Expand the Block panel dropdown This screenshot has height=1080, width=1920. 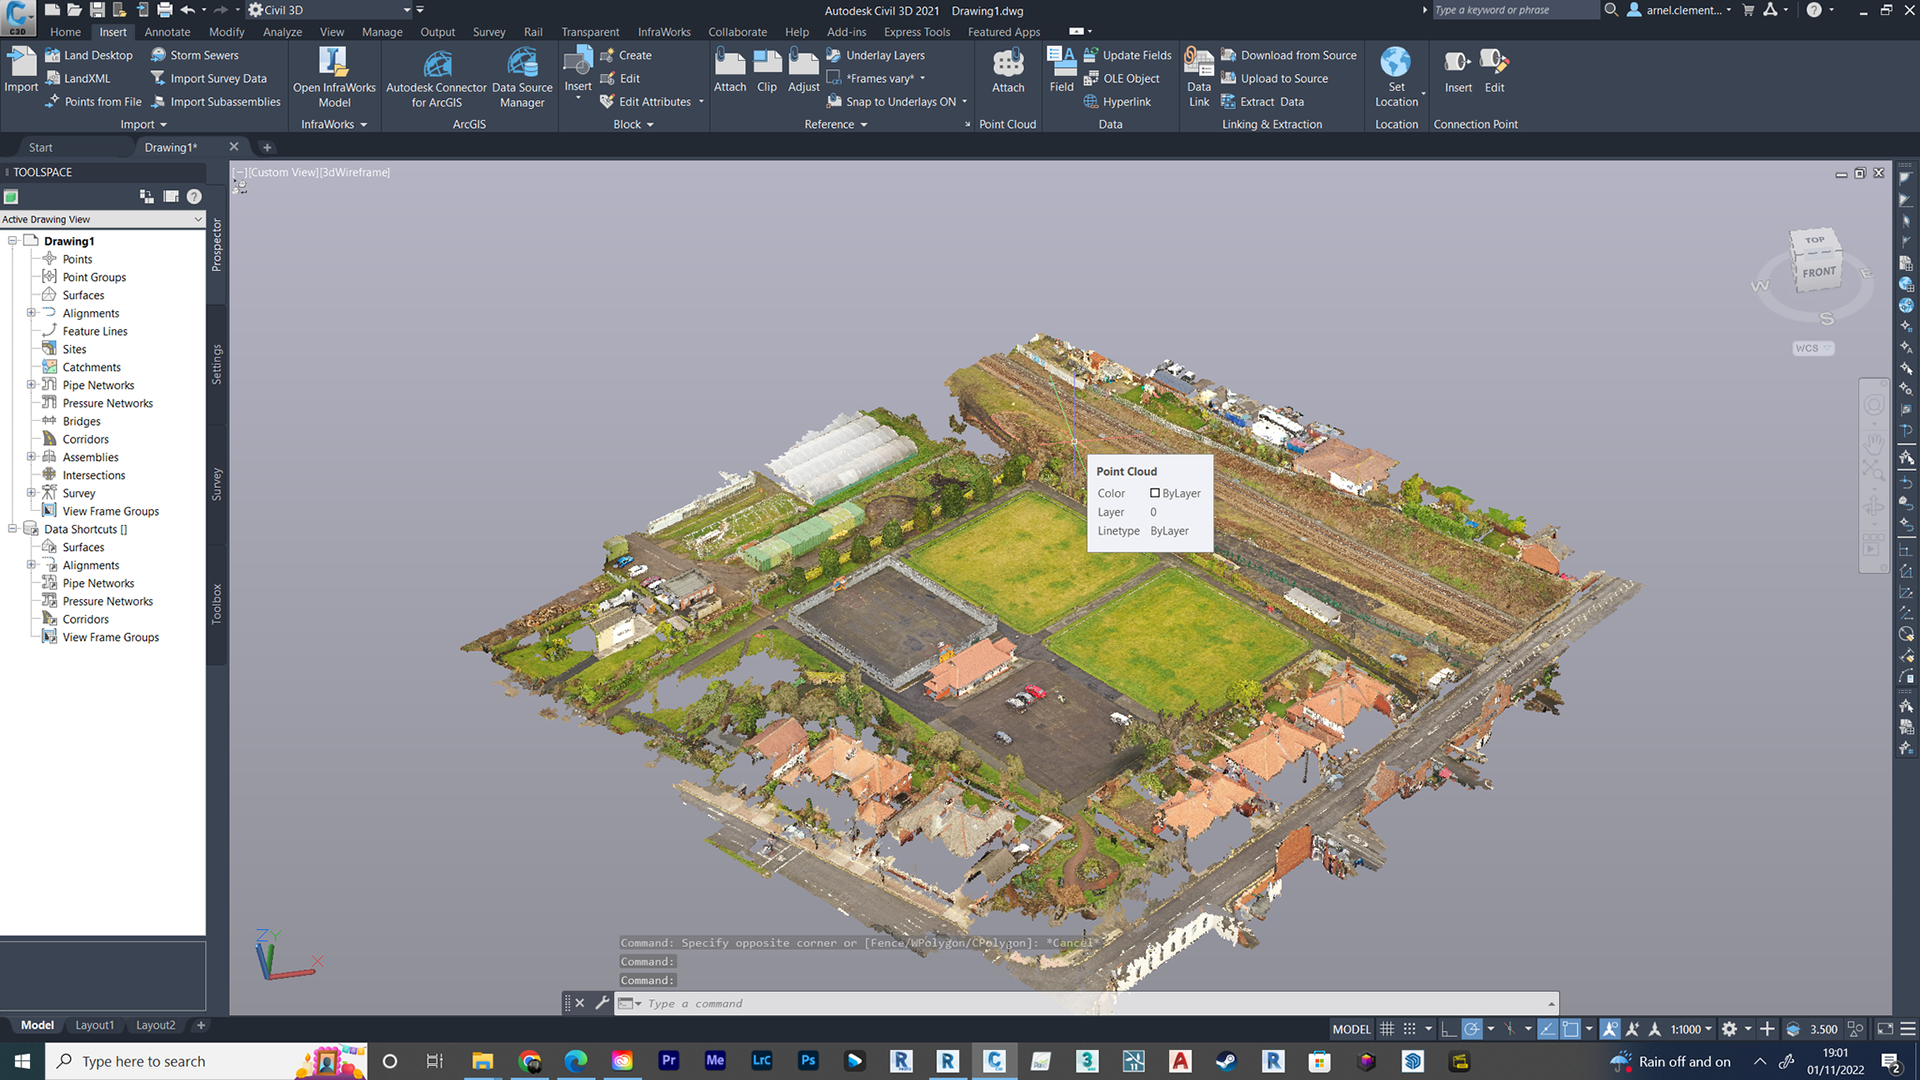633,125
